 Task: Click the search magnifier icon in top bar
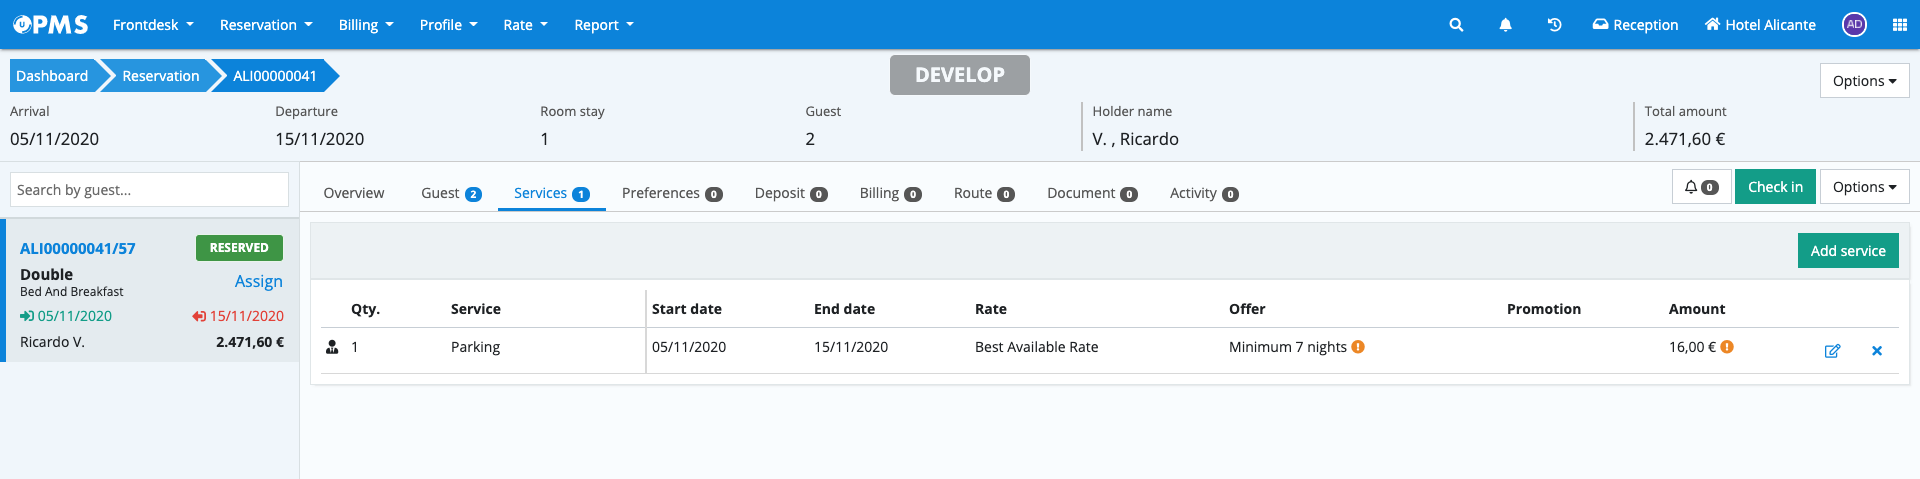tap(1456, 25)
